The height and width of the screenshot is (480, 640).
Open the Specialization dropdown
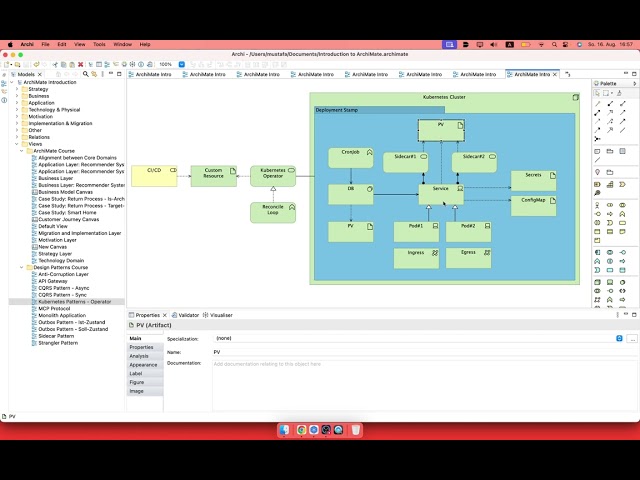[x=619, y=338]
